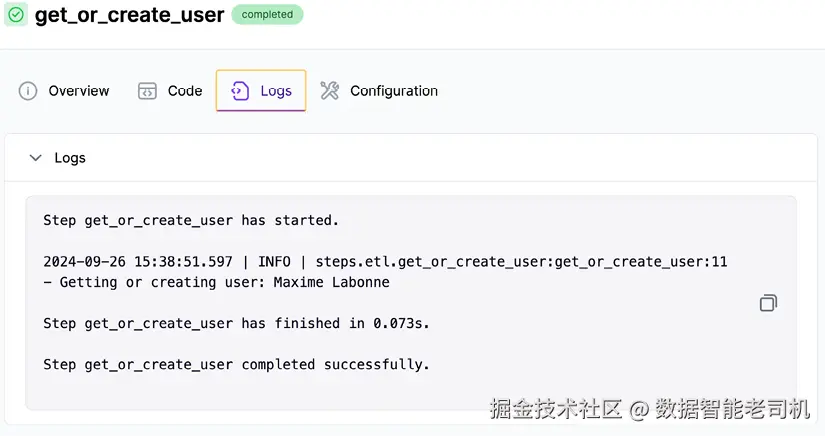Switch to the Code tab
The image size is (825, 436).
pos(169,91)
